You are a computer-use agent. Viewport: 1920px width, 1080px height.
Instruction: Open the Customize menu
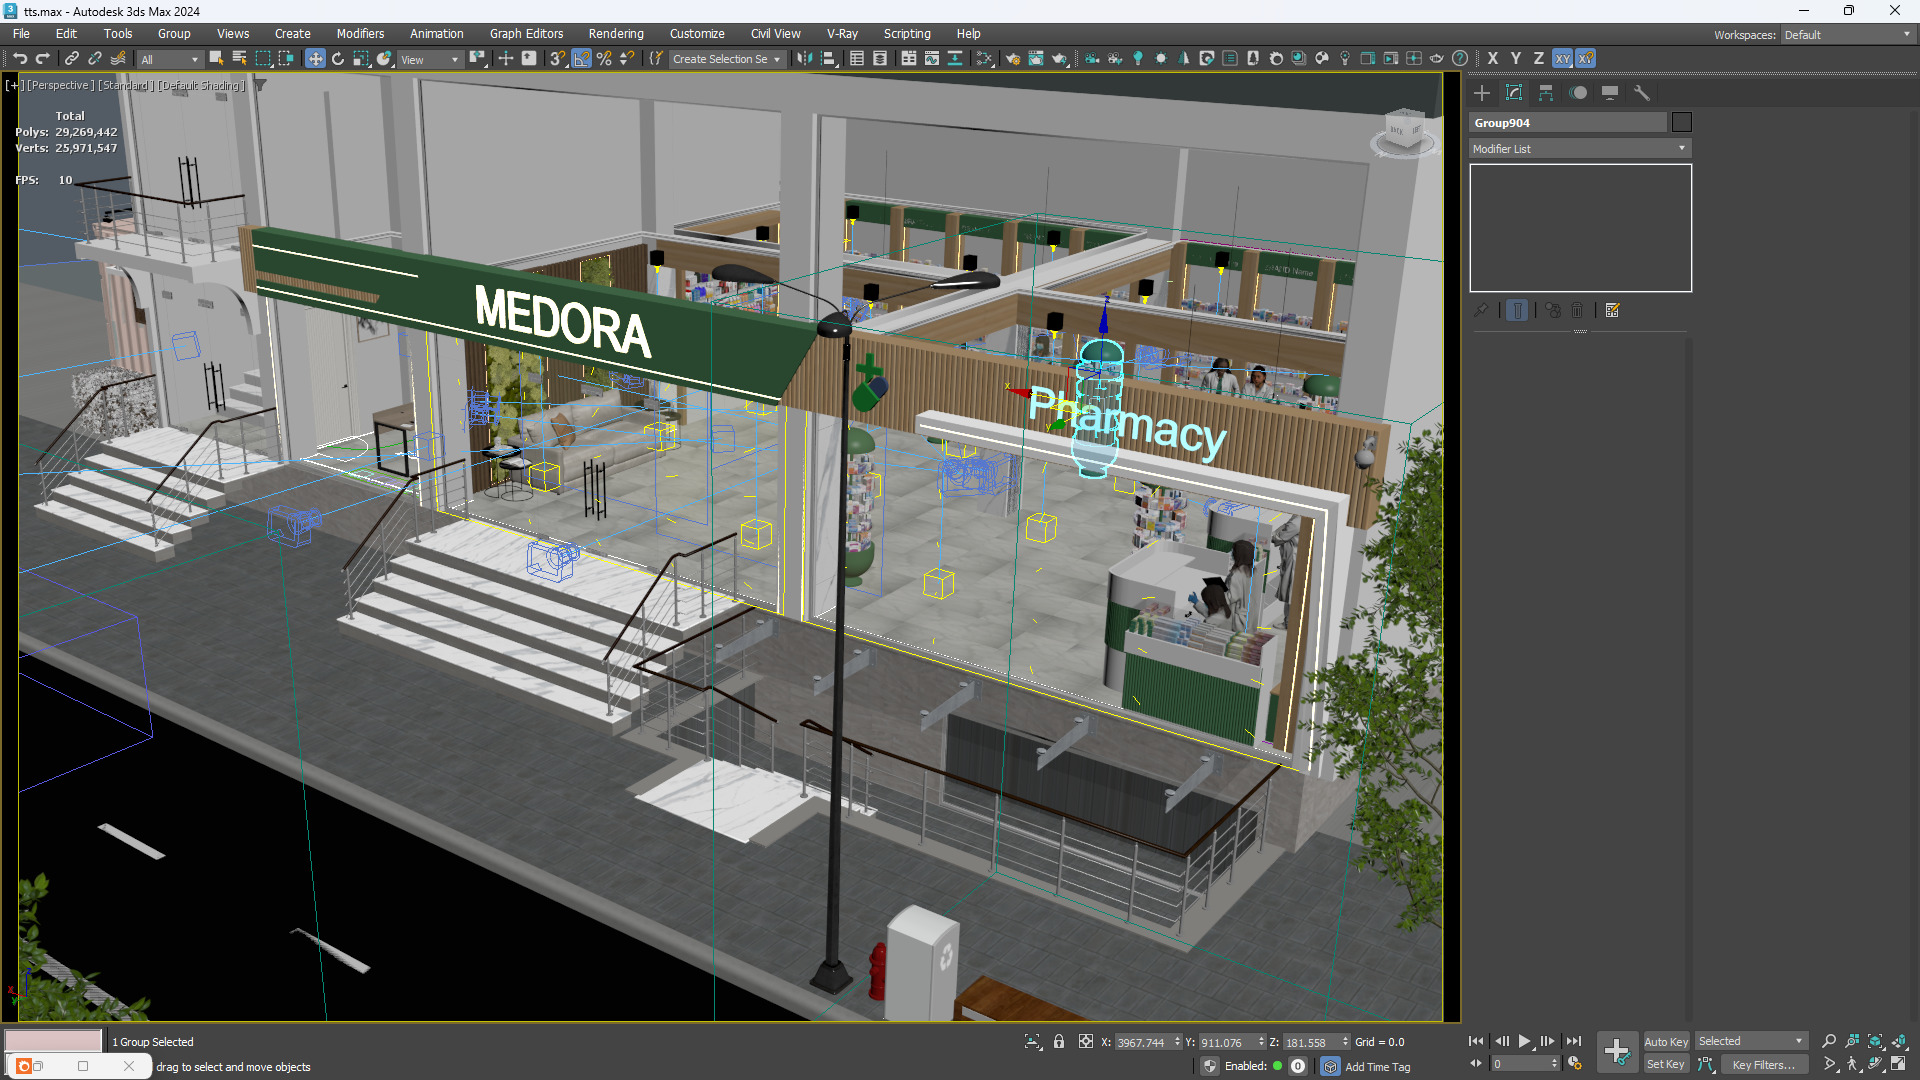pyautogui.click(x=697, y=34)
